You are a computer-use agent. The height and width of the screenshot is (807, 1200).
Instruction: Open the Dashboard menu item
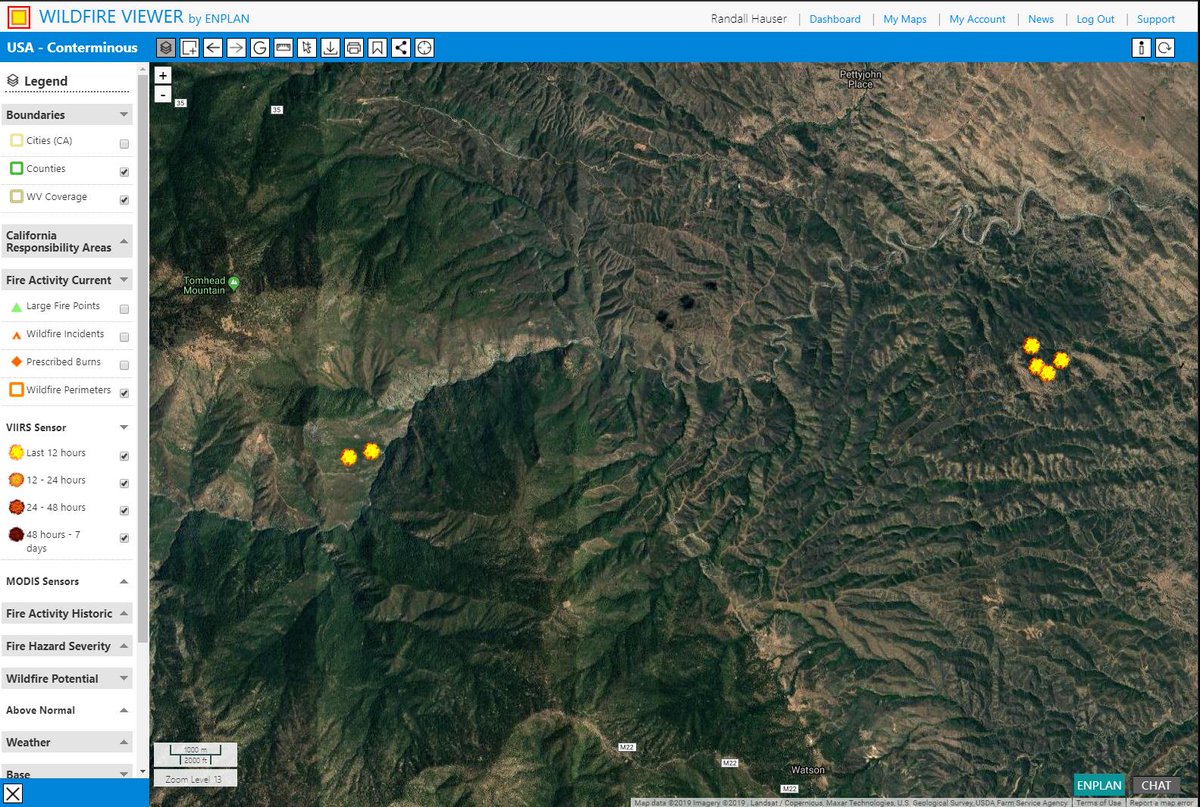tap(835, 18)
